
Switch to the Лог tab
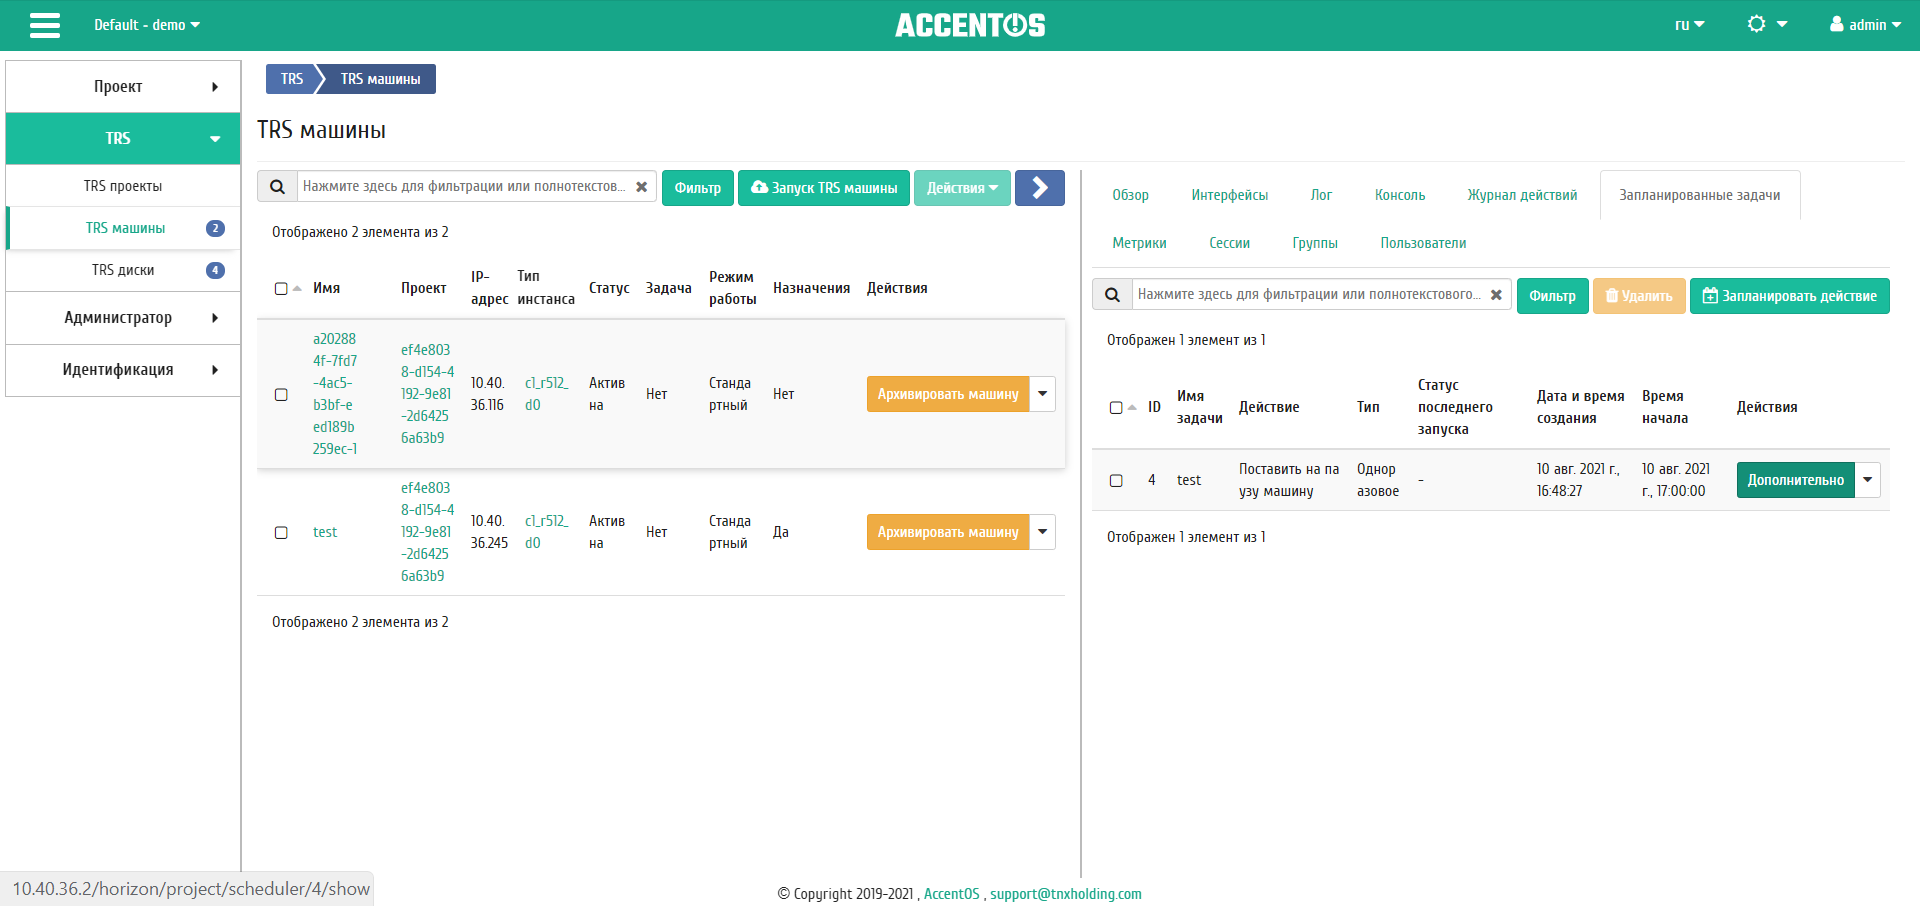[x=1321, y=195]
